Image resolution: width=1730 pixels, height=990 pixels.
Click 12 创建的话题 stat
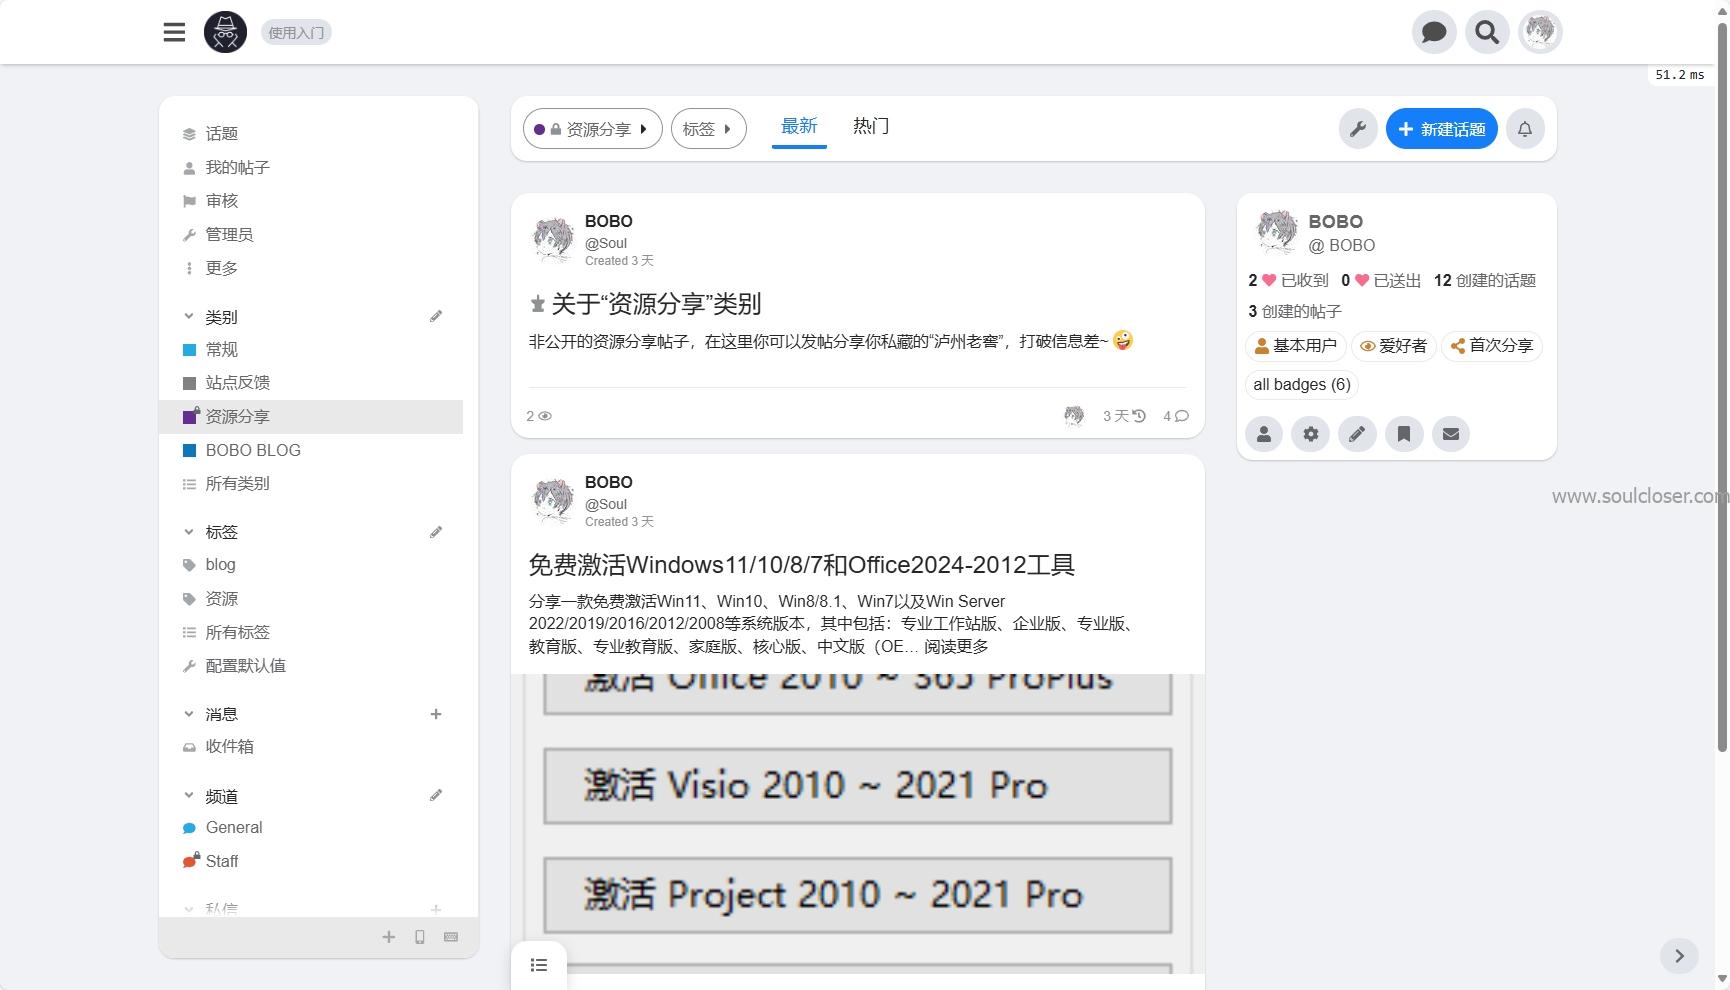click(x=1484, y=281)
